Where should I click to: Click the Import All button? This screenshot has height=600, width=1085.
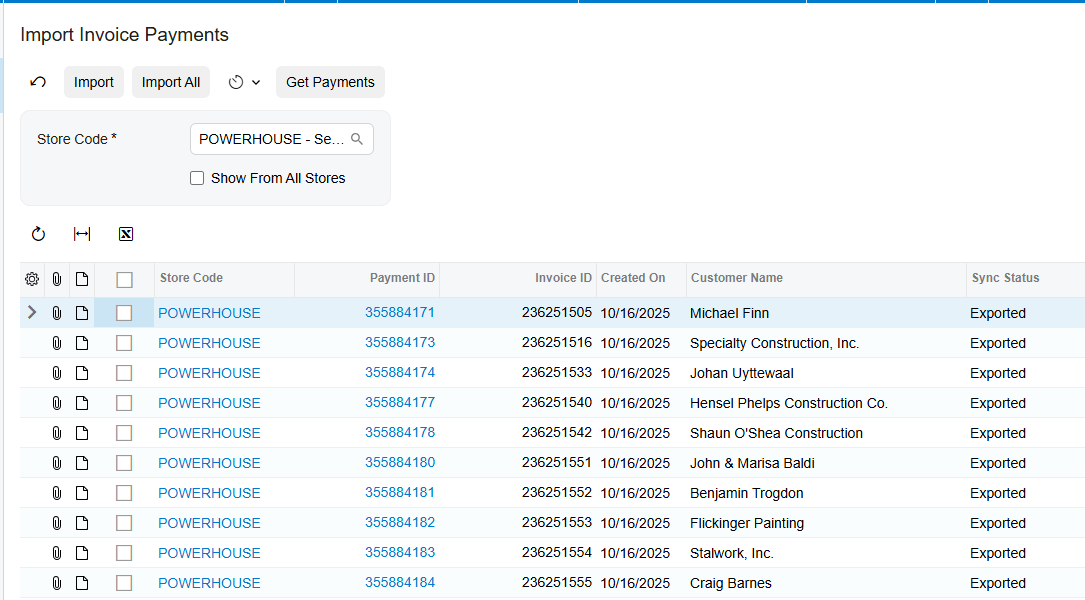pyautogui.click(x=171, y=82)
